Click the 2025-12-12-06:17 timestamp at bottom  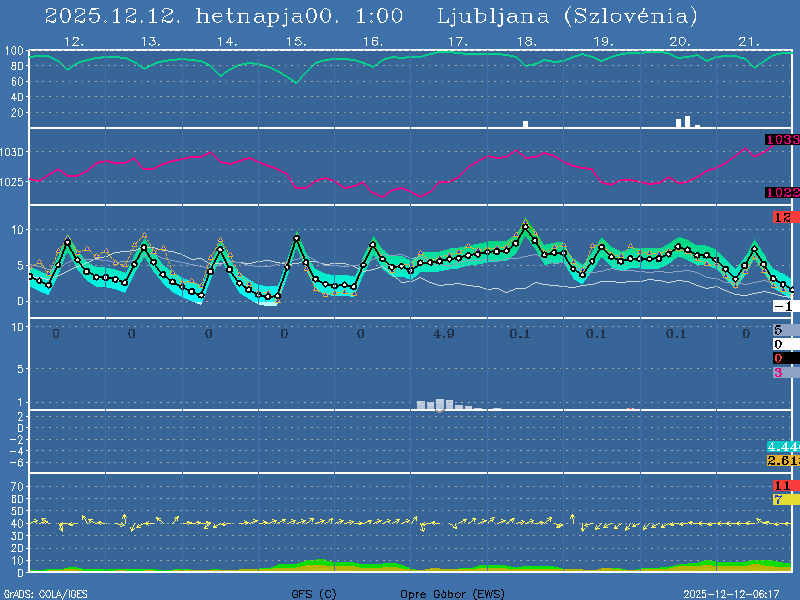point(738,593)
